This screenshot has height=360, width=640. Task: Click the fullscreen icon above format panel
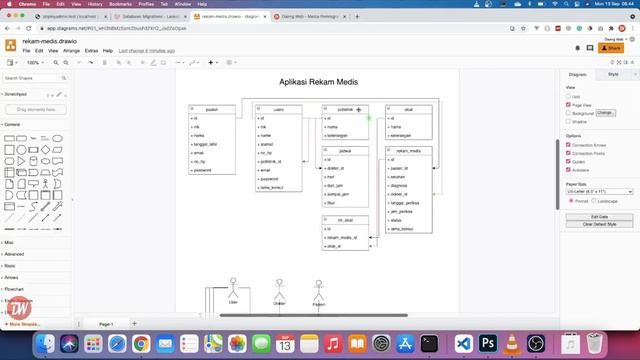[619, 62]
